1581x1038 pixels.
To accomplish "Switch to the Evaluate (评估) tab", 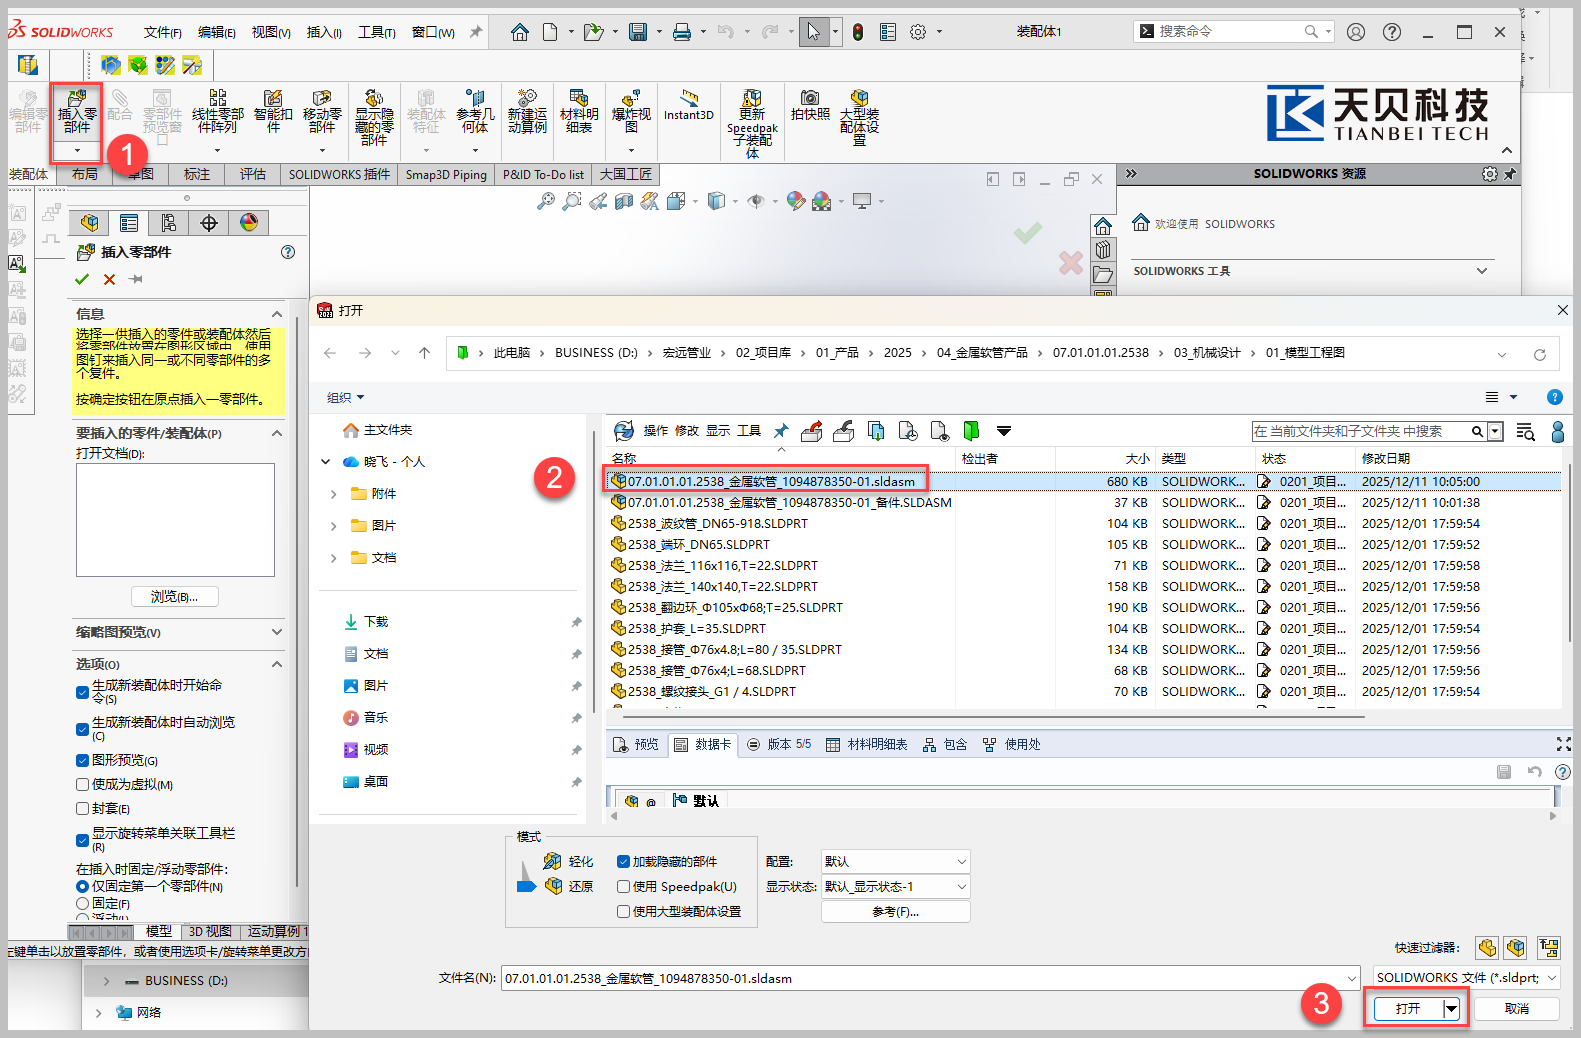I will 253,174.
